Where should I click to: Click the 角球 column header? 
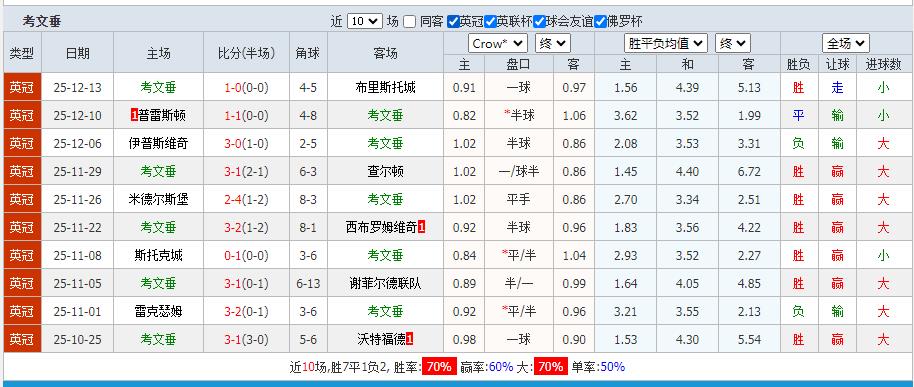308,54
